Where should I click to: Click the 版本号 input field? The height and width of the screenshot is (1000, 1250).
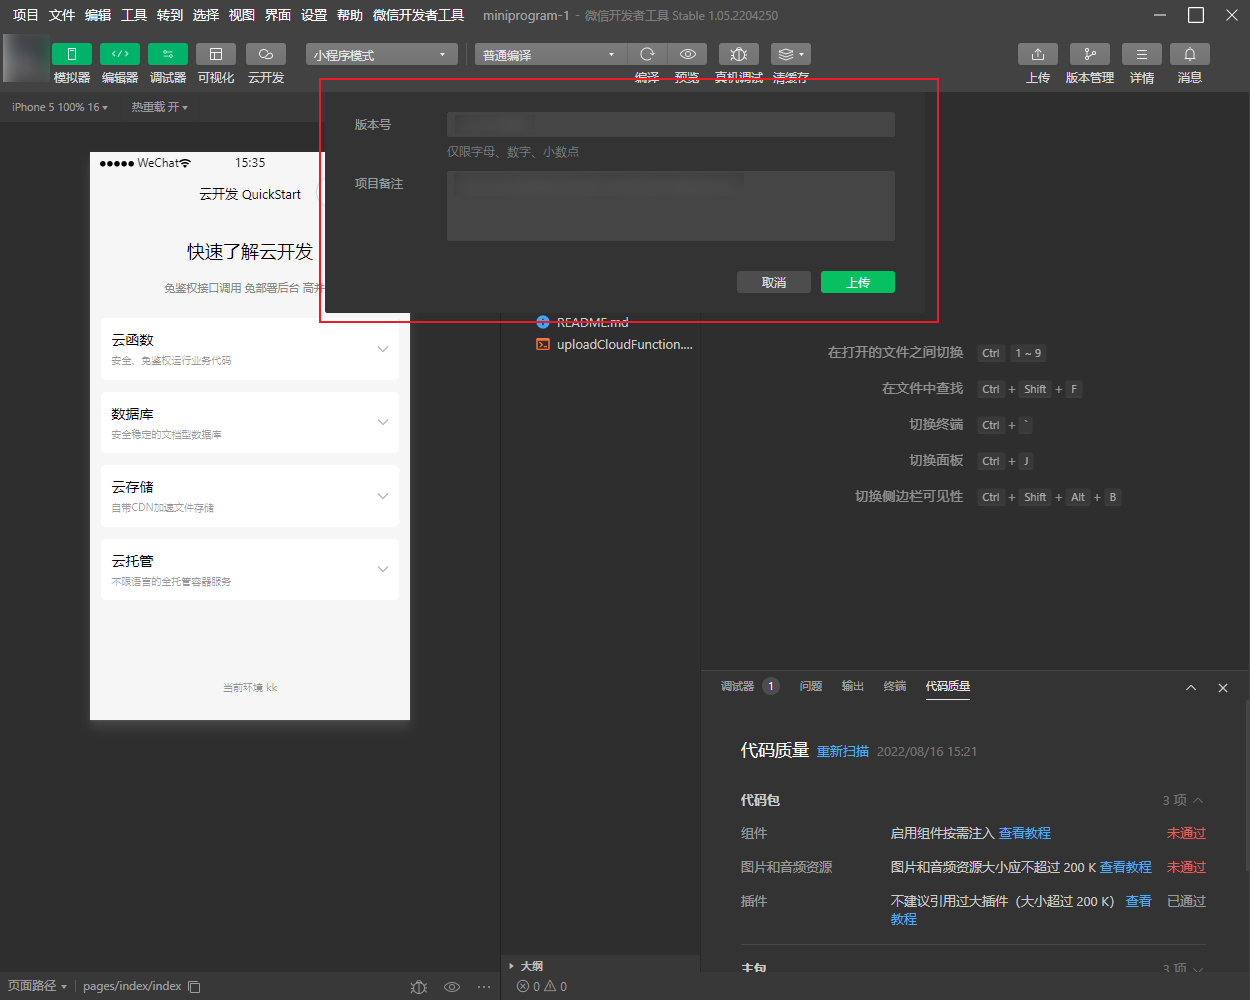(670, 124)
